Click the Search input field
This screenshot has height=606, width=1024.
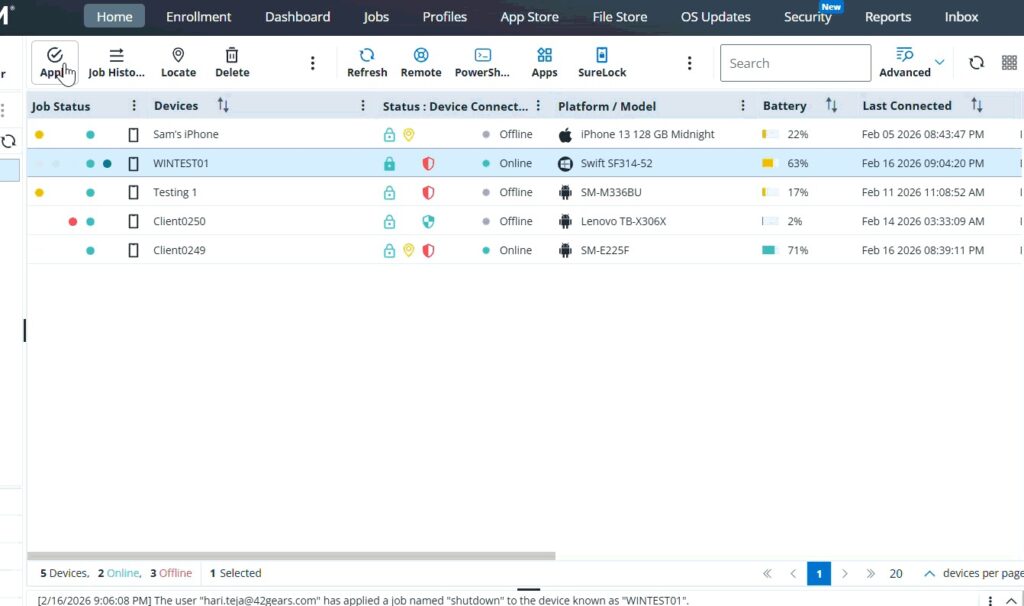(795, 63)
